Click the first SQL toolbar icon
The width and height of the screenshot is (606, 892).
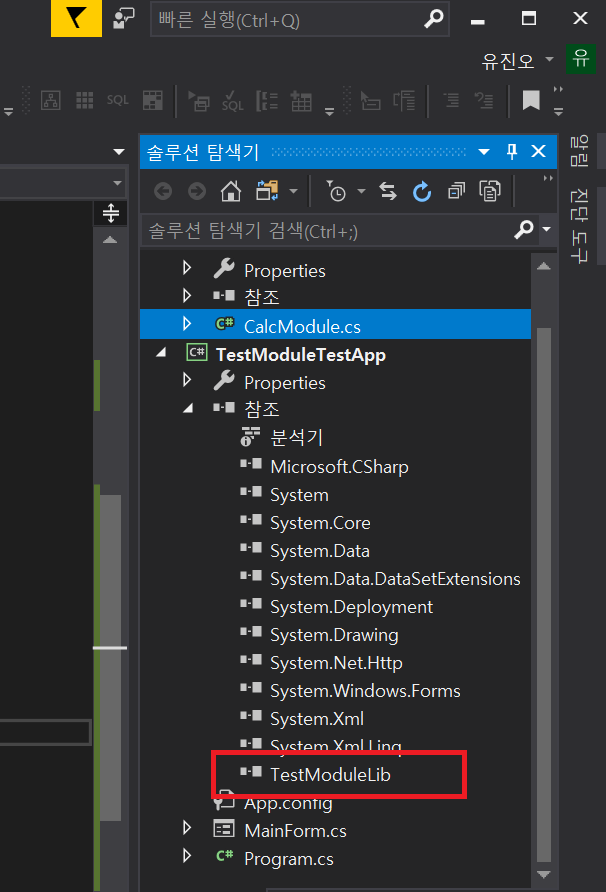(x=118, y=100)
